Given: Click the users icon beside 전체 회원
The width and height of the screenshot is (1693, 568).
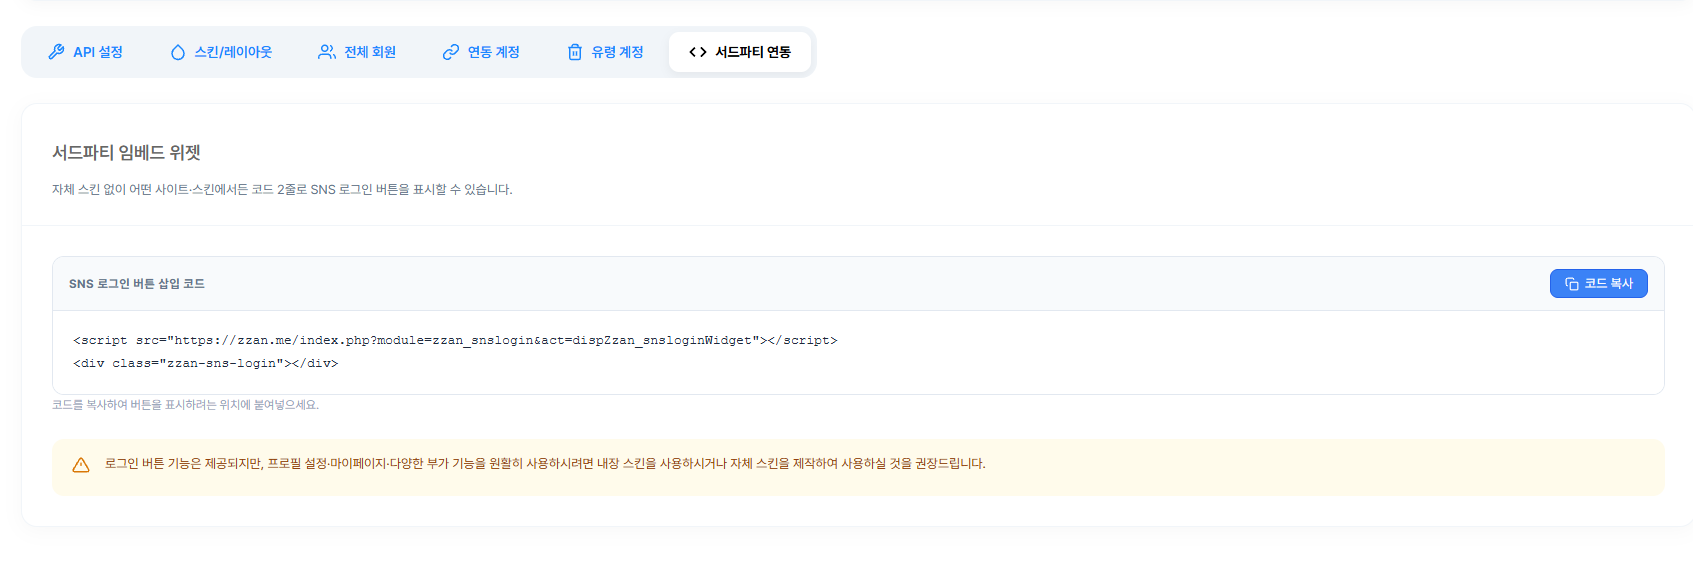Looking at the screenshot, I should 327,52.
